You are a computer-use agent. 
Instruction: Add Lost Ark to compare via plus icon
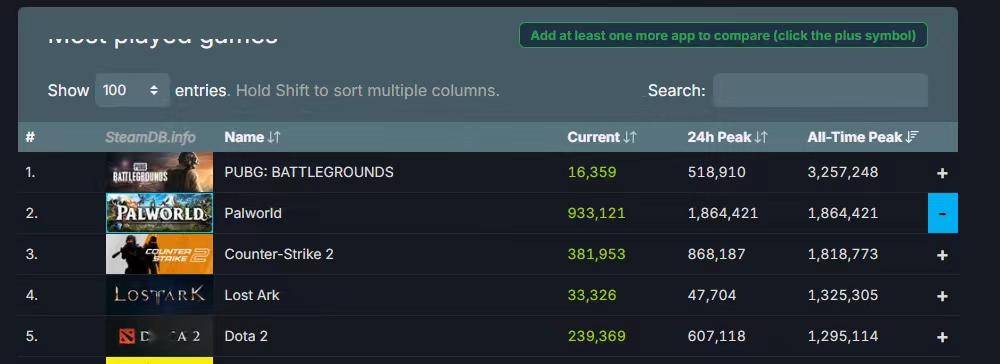point(942,296)
